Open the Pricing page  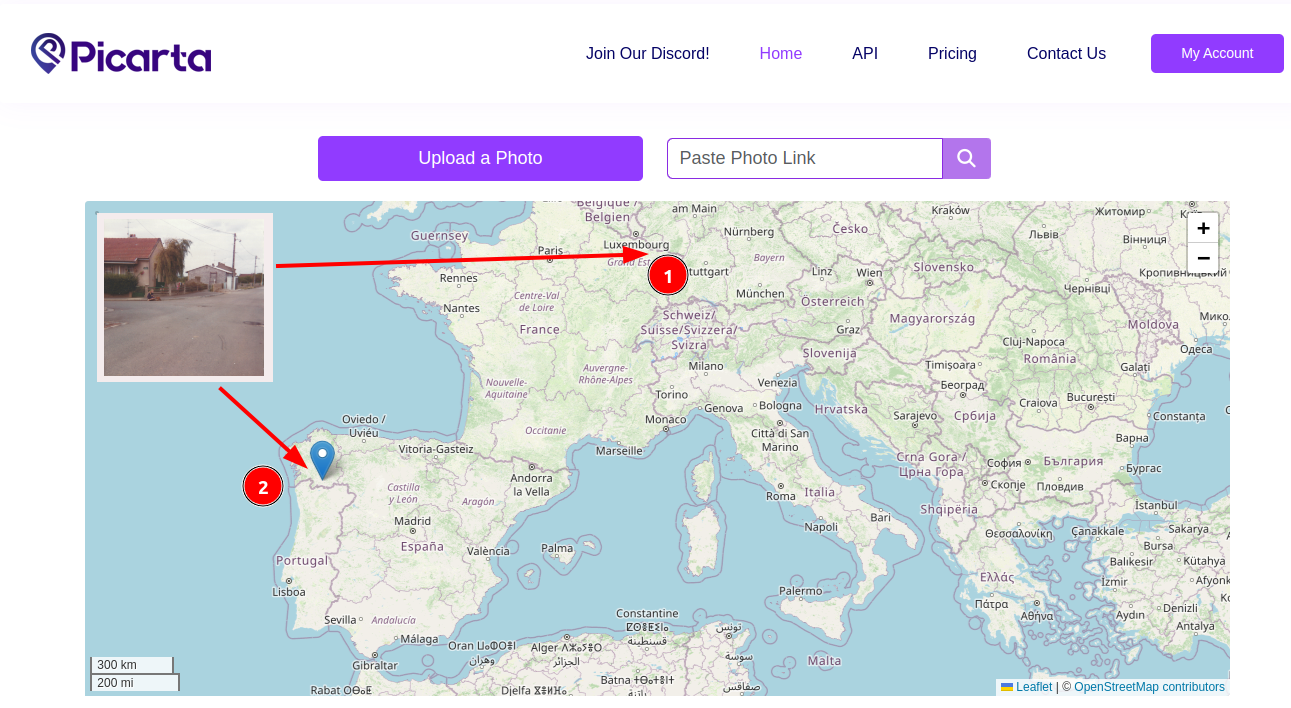(952, 54)
